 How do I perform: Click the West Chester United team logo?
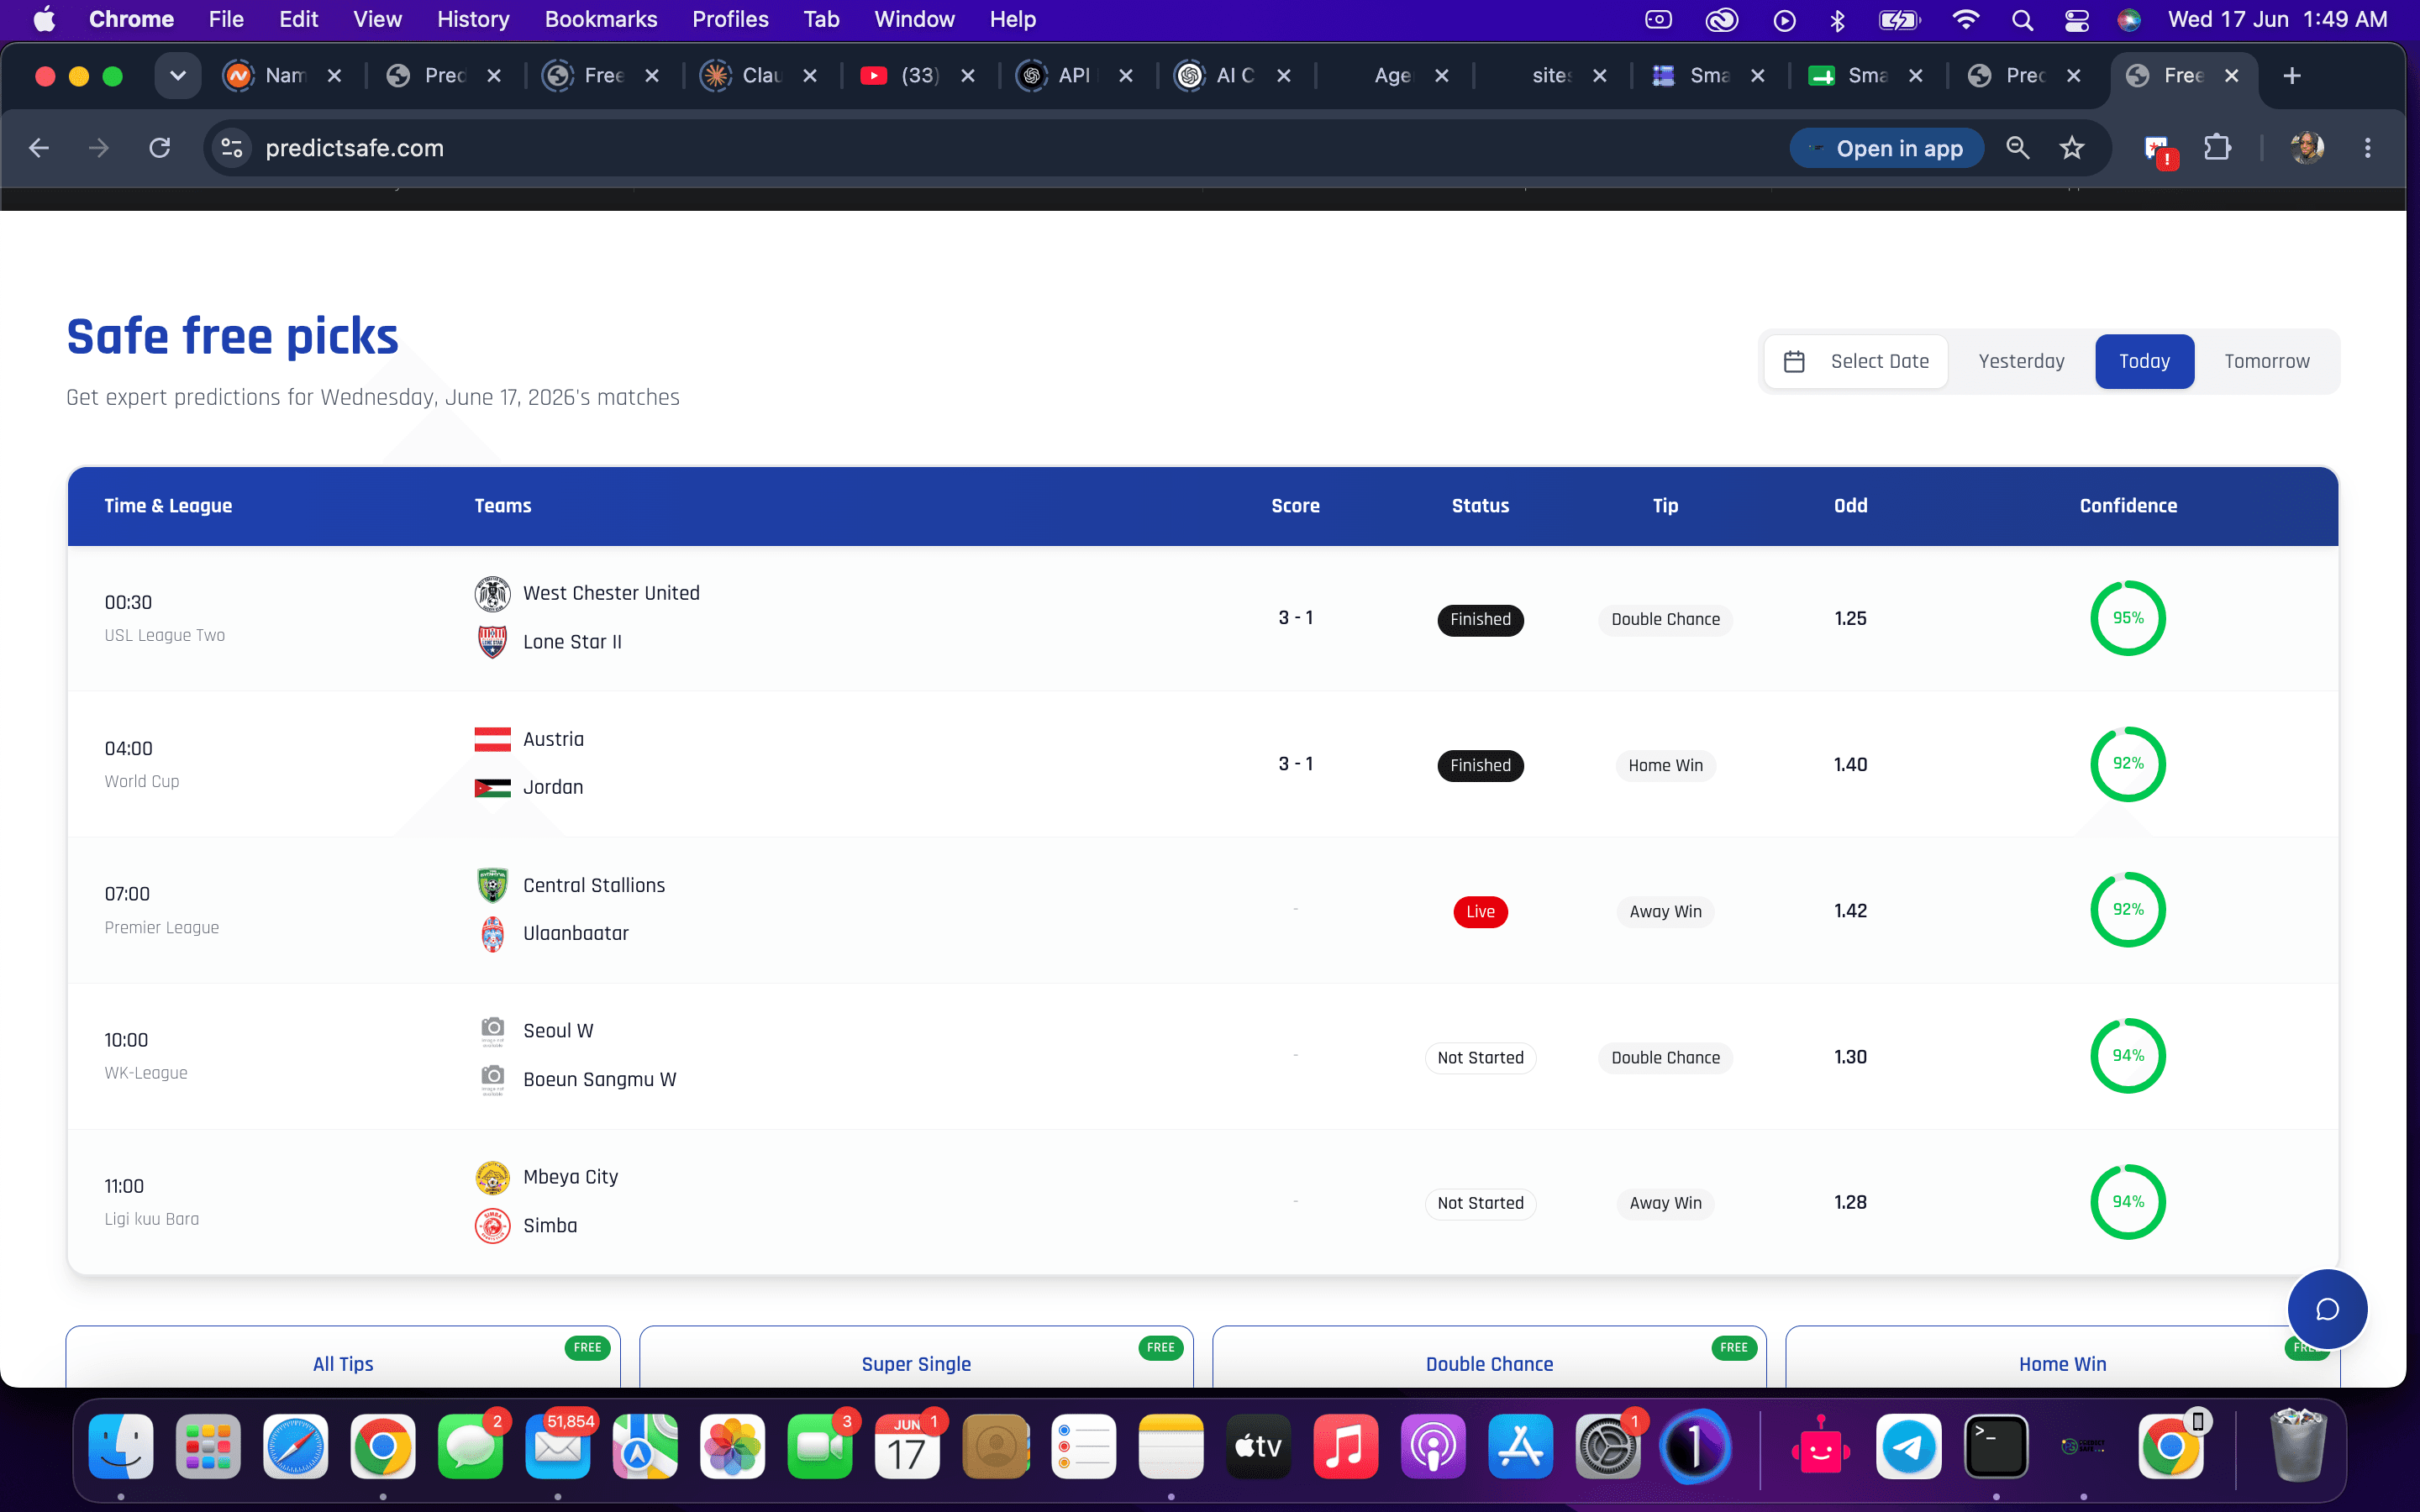(x=492, y=594)
